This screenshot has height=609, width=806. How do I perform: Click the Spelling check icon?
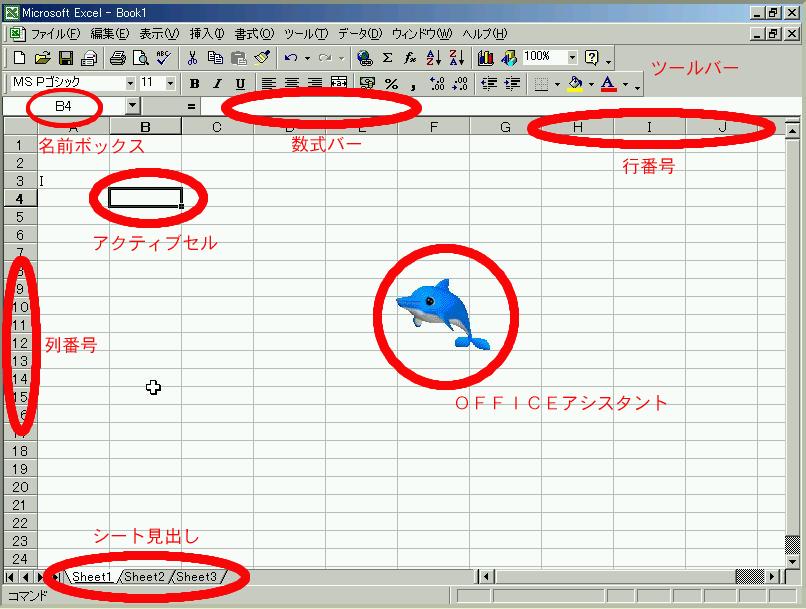pos(163,58)
